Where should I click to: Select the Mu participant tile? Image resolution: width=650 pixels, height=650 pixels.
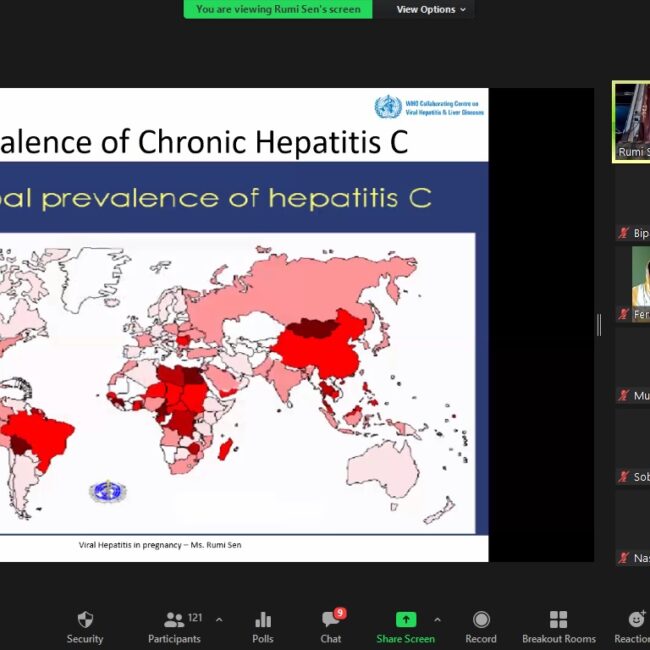click(632, 367)
